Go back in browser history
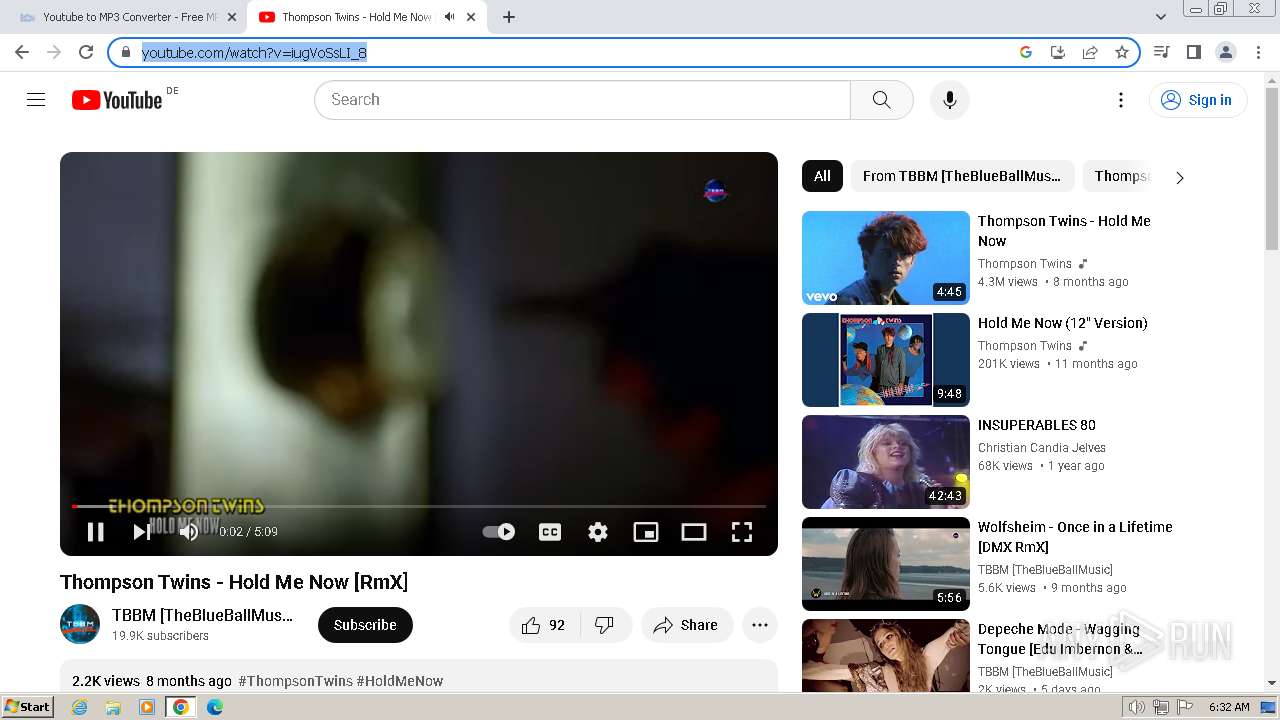1280x720 pixels. click(x=22, y=52)
